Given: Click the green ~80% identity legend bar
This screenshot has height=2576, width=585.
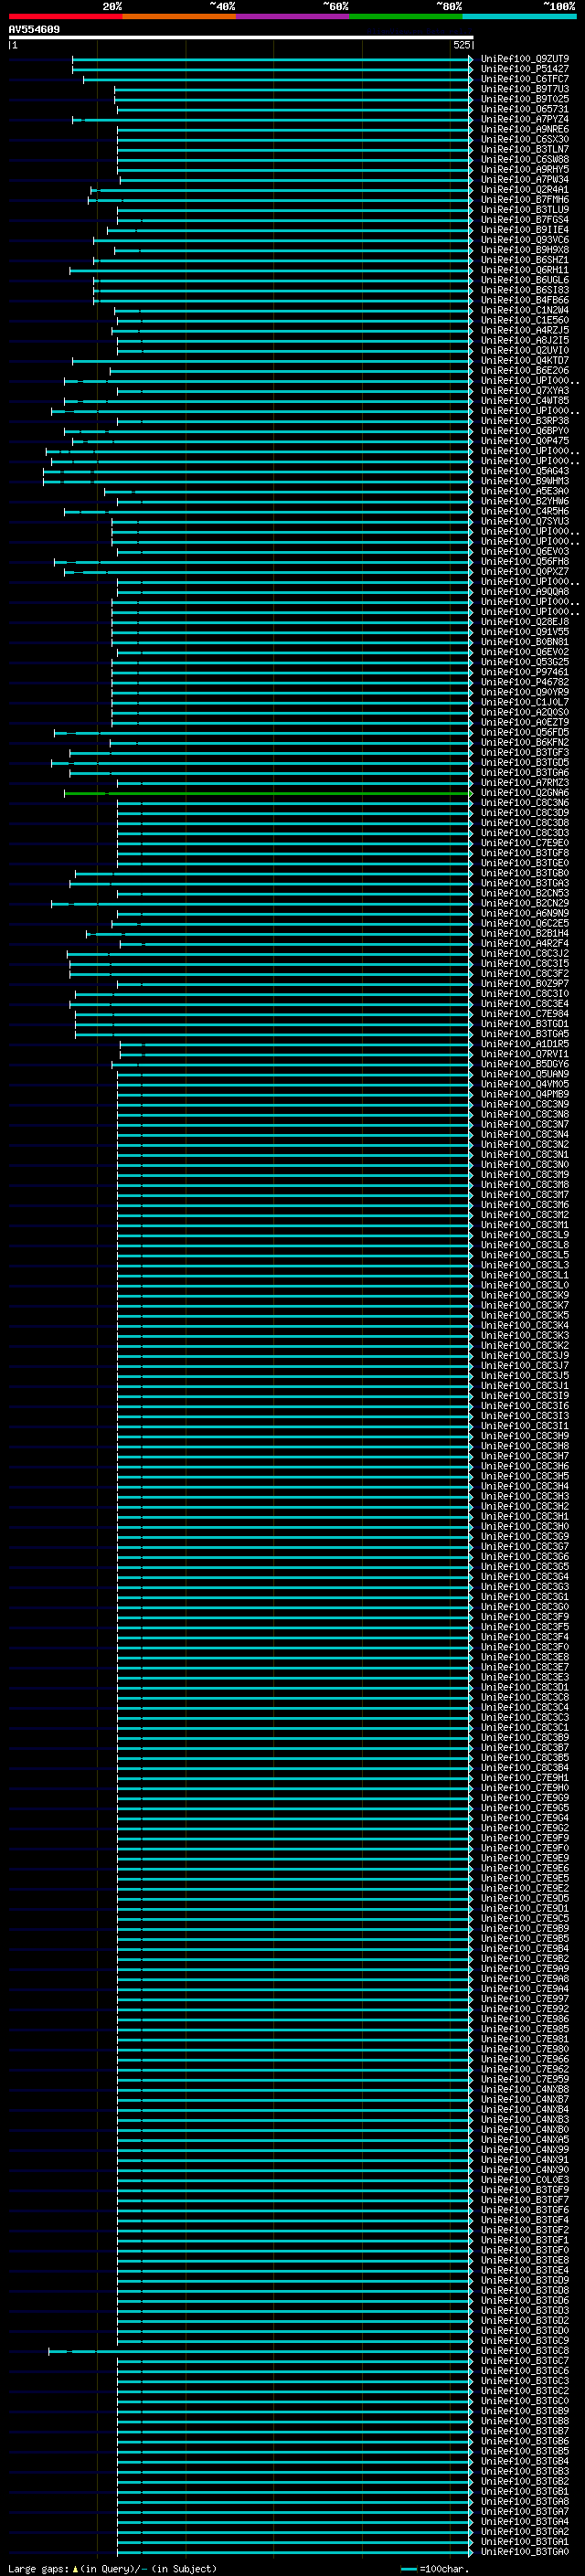Looking at the screenshot, I should 406,17.
